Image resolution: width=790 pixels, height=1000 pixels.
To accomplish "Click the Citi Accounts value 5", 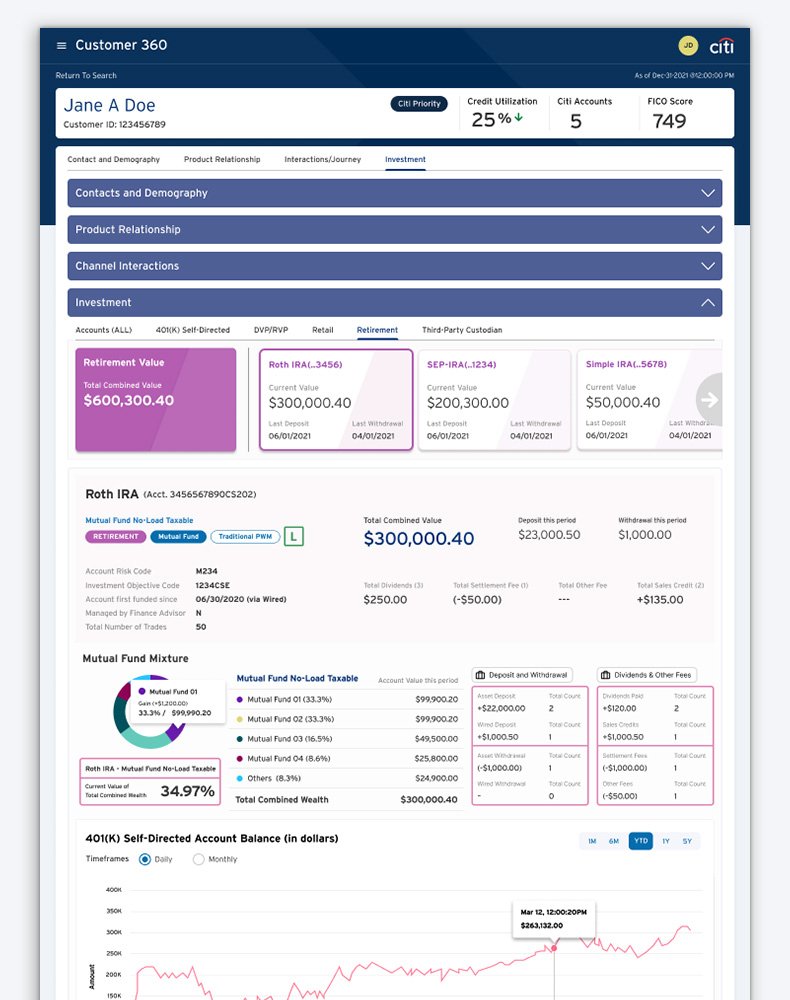I will [x=576, y=121].
